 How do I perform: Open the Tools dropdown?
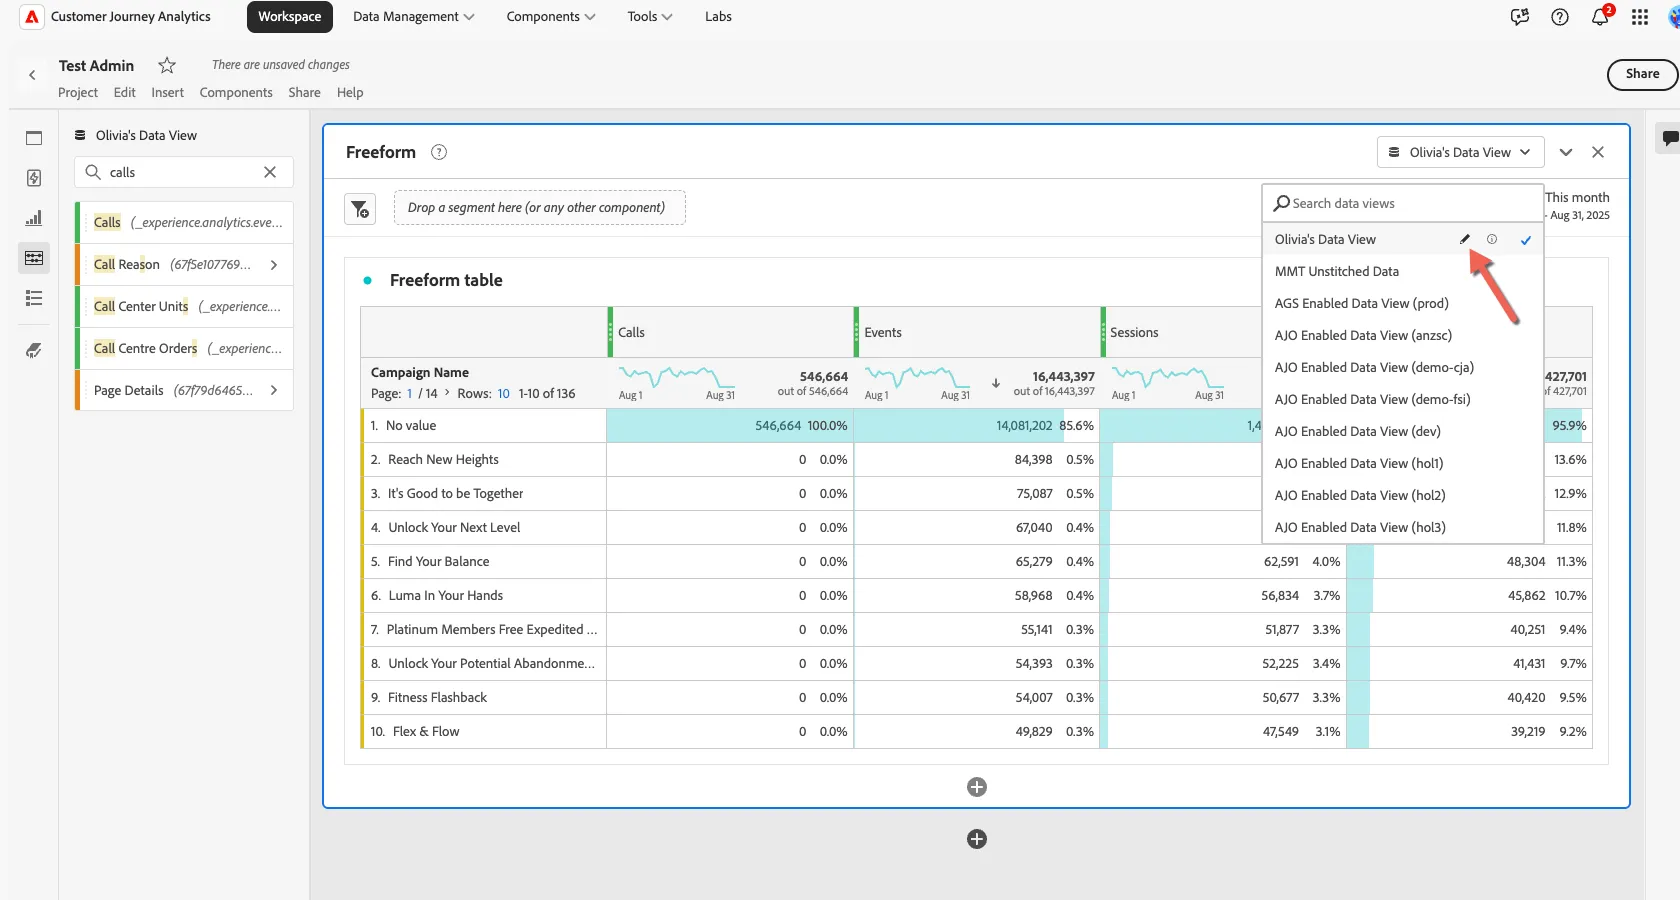tap(649, 17)
